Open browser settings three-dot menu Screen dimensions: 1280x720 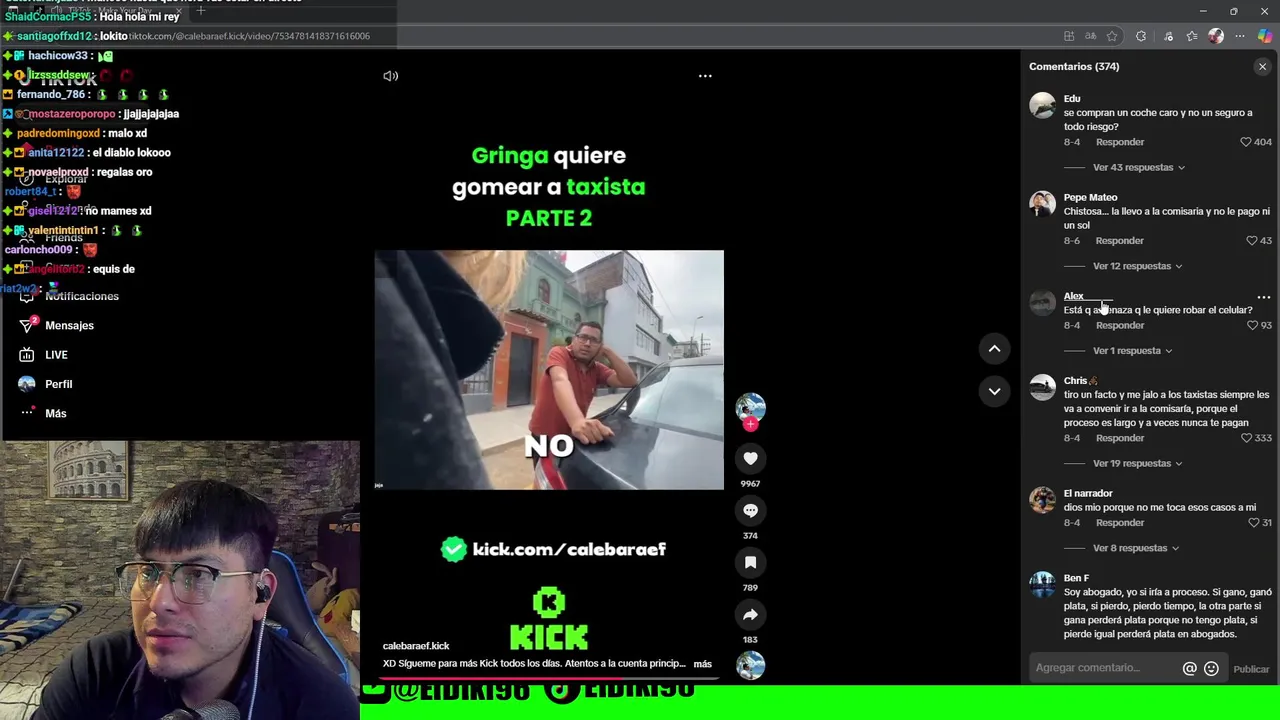point(1240,36)
